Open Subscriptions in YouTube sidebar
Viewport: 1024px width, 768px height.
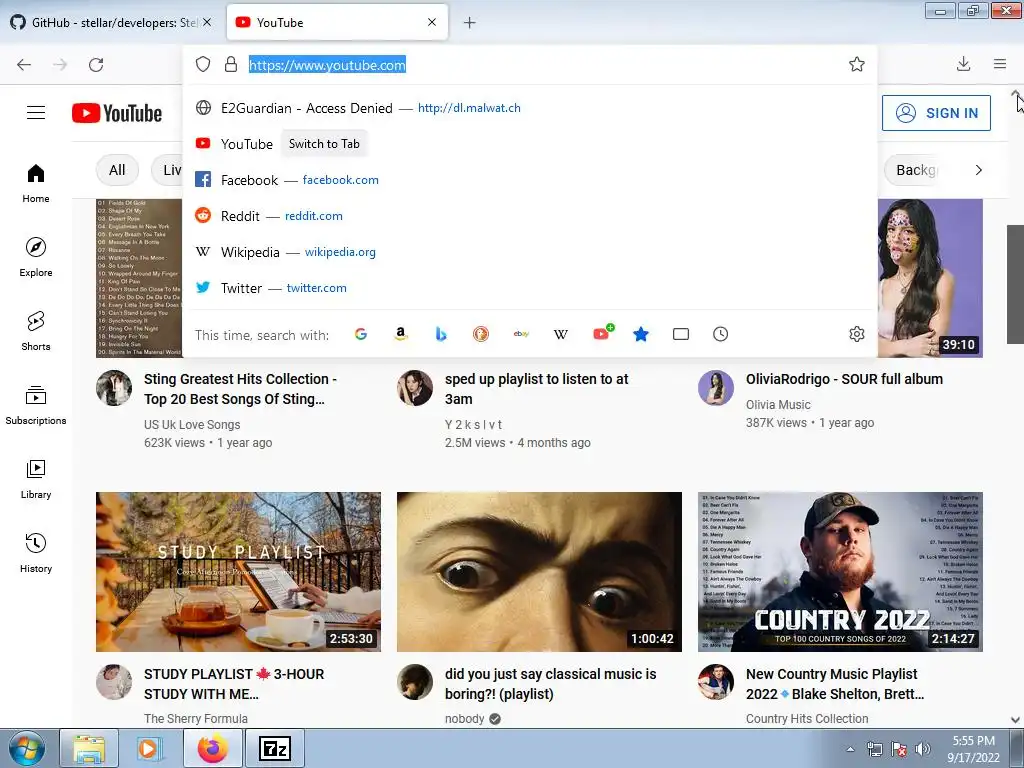pyautogui.click(x=36, y=405)
